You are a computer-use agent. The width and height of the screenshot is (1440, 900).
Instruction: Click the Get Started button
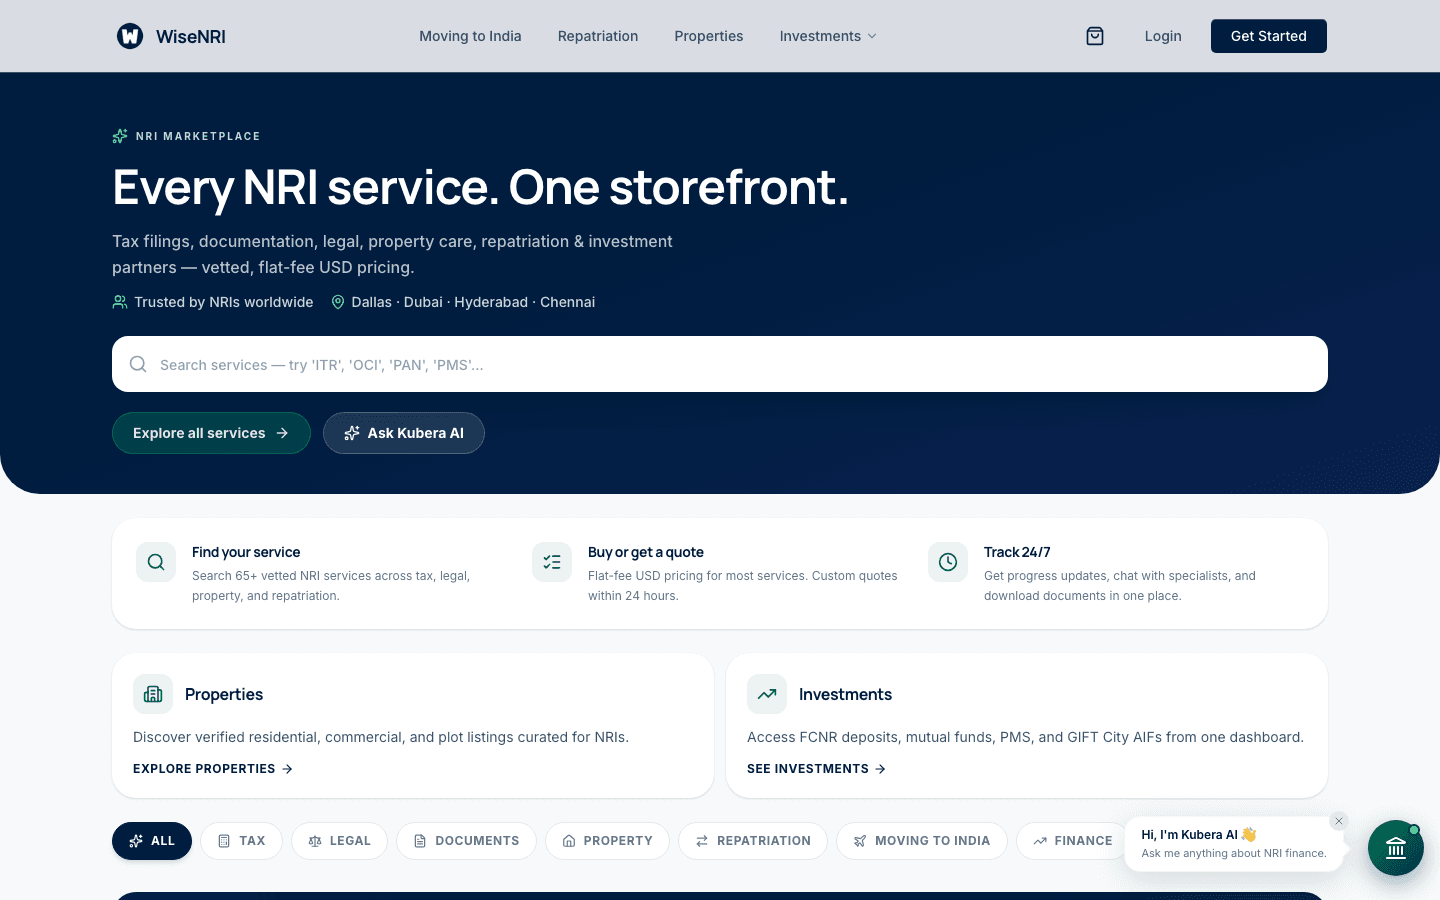[1269, 36]
